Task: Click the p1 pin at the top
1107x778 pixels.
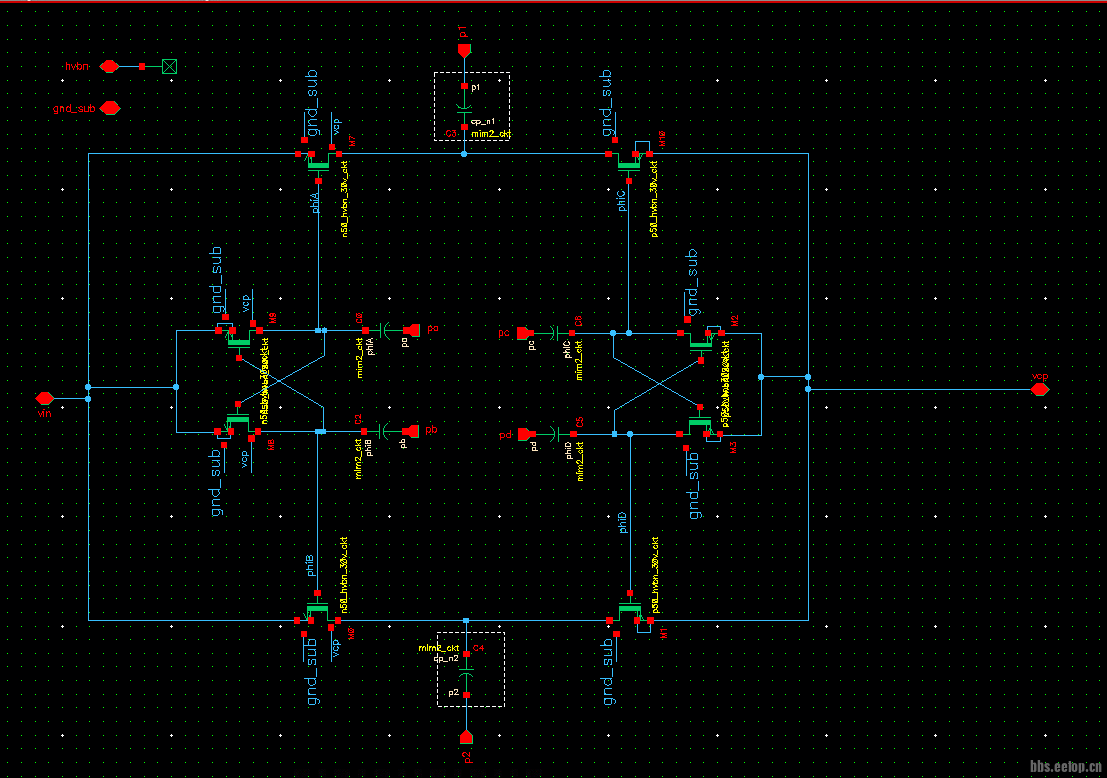Action: (463, 49)
